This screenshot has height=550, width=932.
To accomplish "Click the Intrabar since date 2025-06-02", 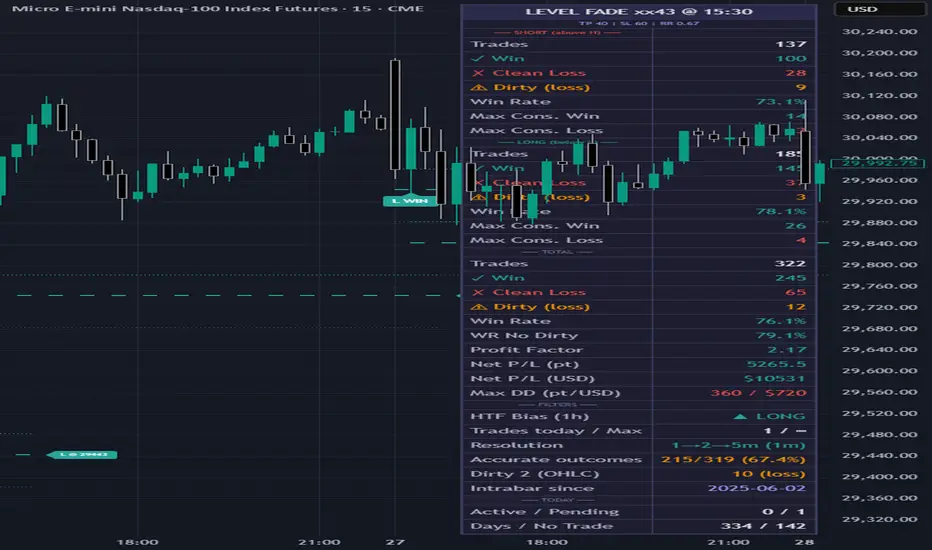I will [x=757, y=488].
